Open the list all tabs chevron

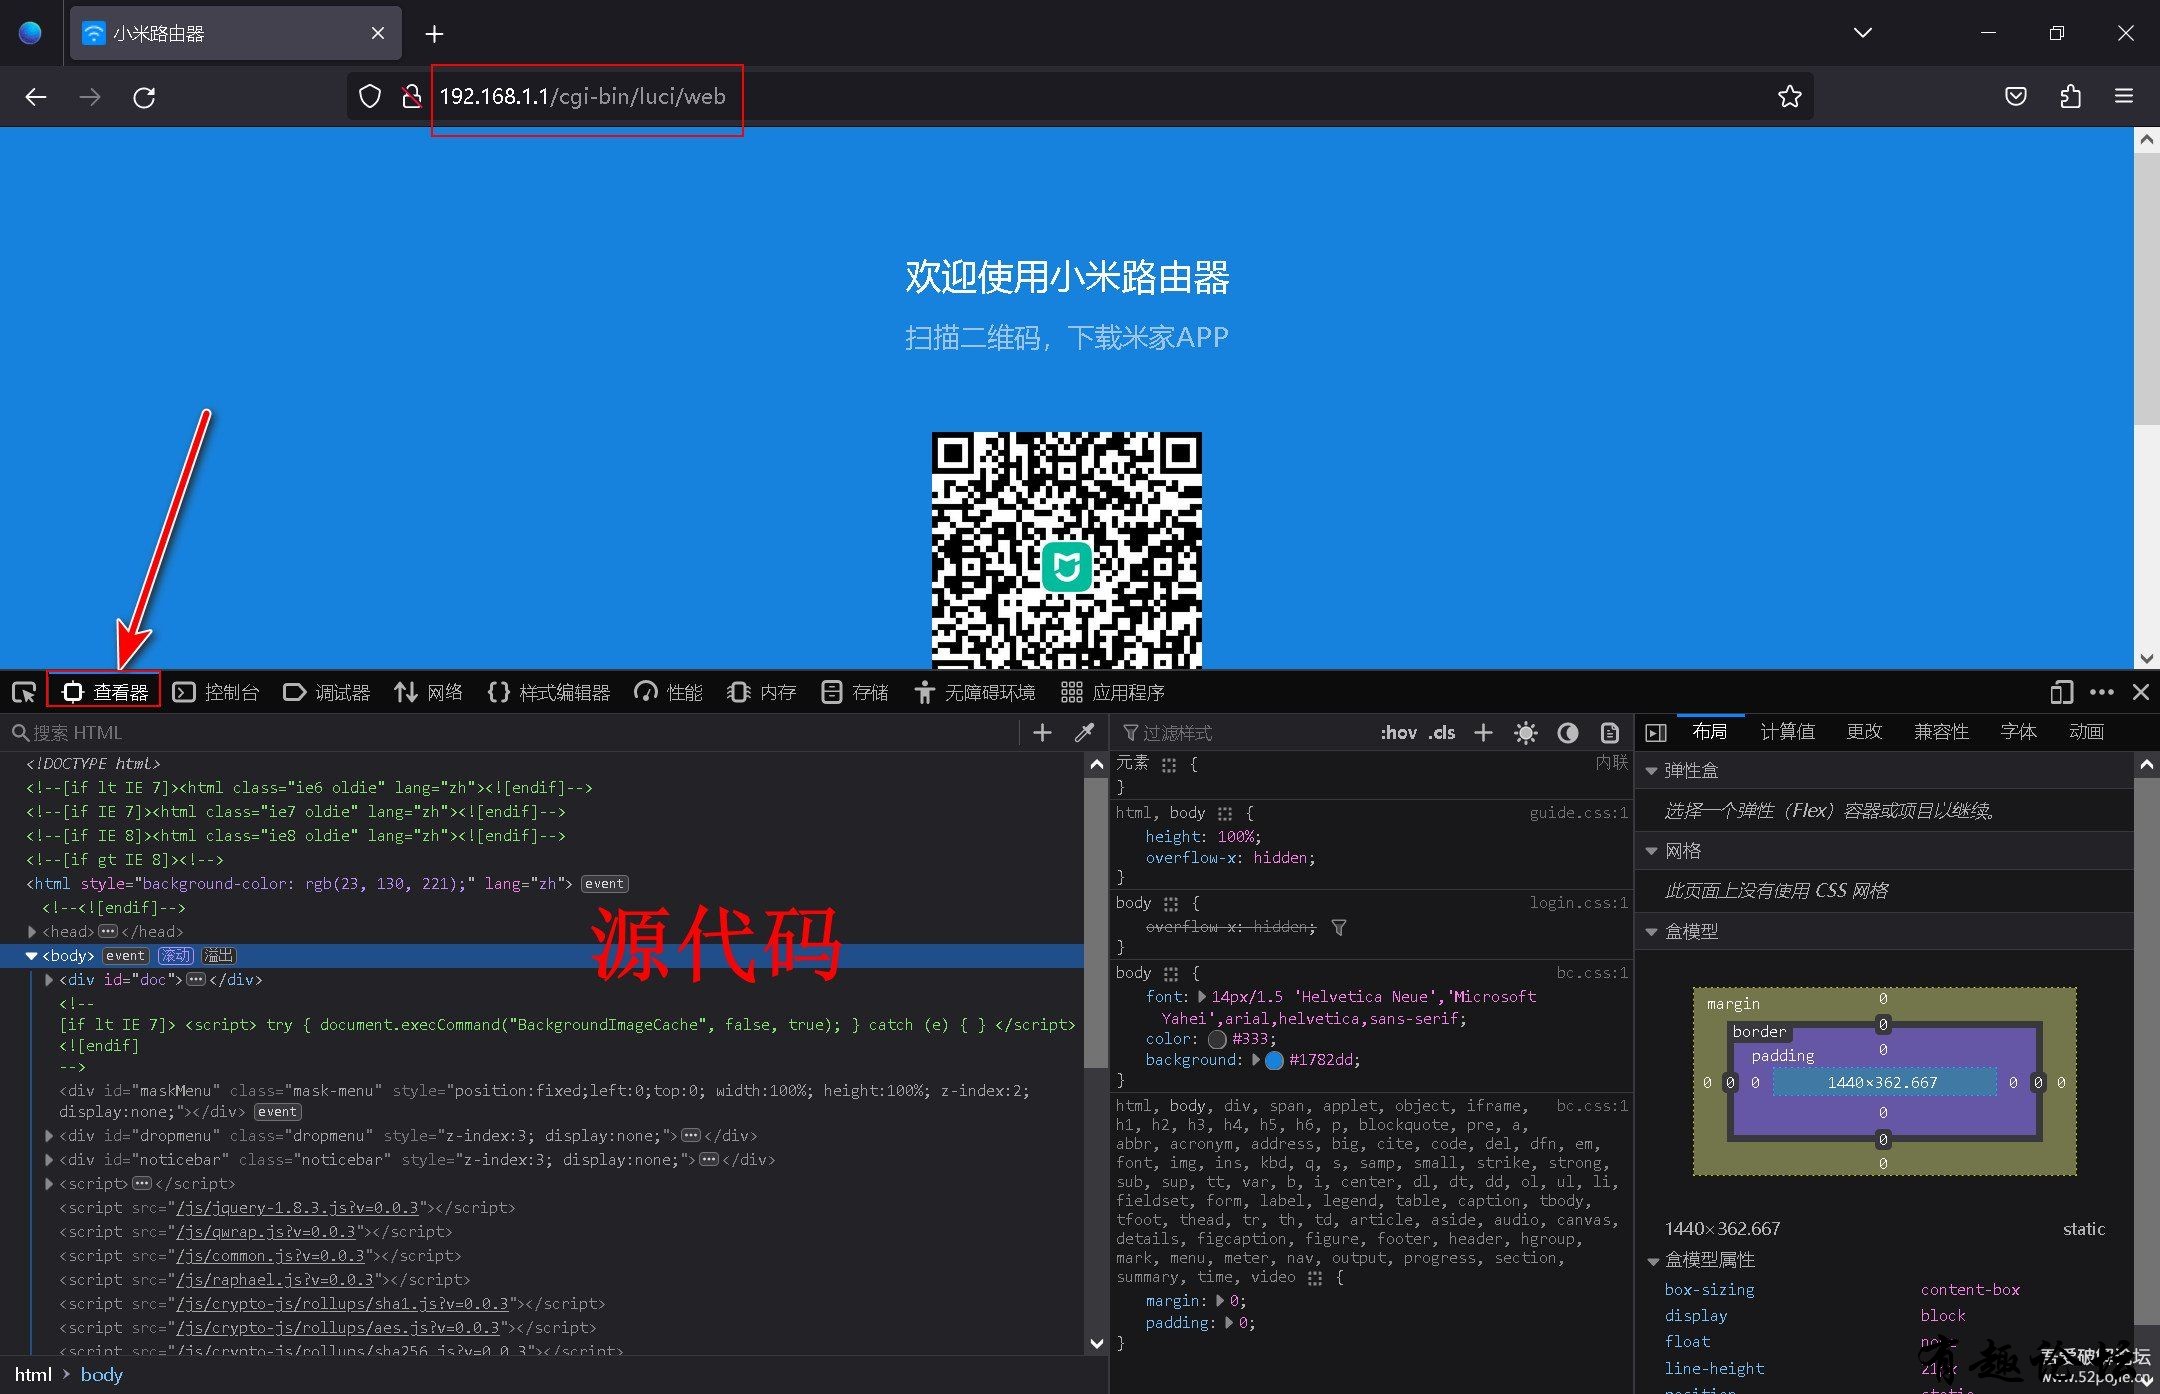(x=1863, y=33)
